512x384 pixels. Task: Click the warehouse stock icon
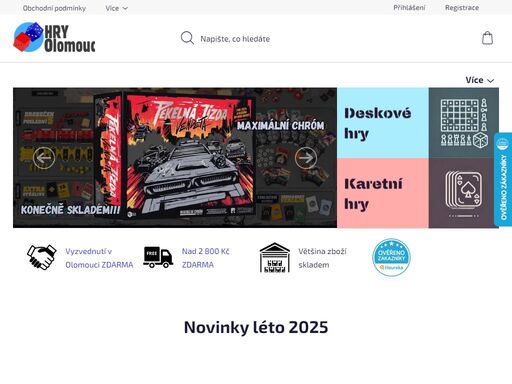click(275, 258)
